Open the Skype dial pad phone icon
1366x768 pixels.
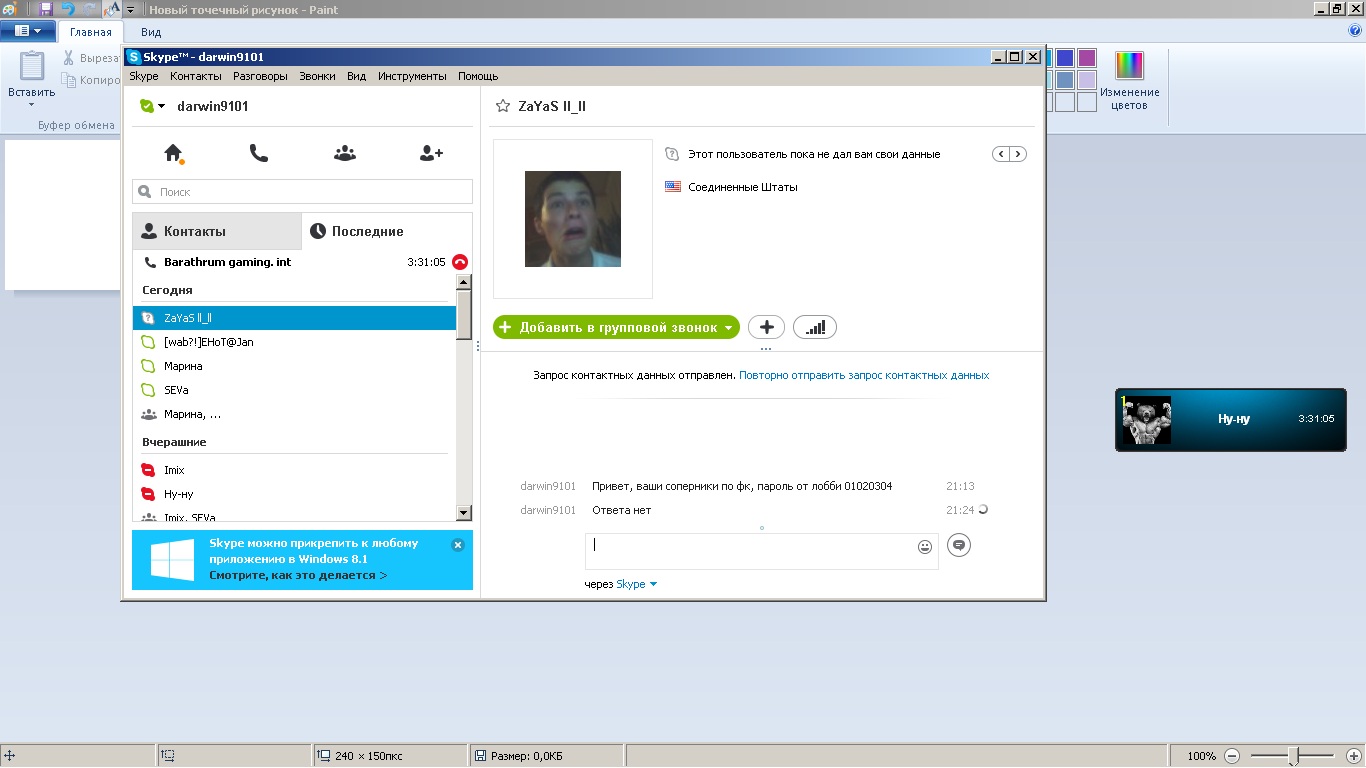(x=259, y=153)
